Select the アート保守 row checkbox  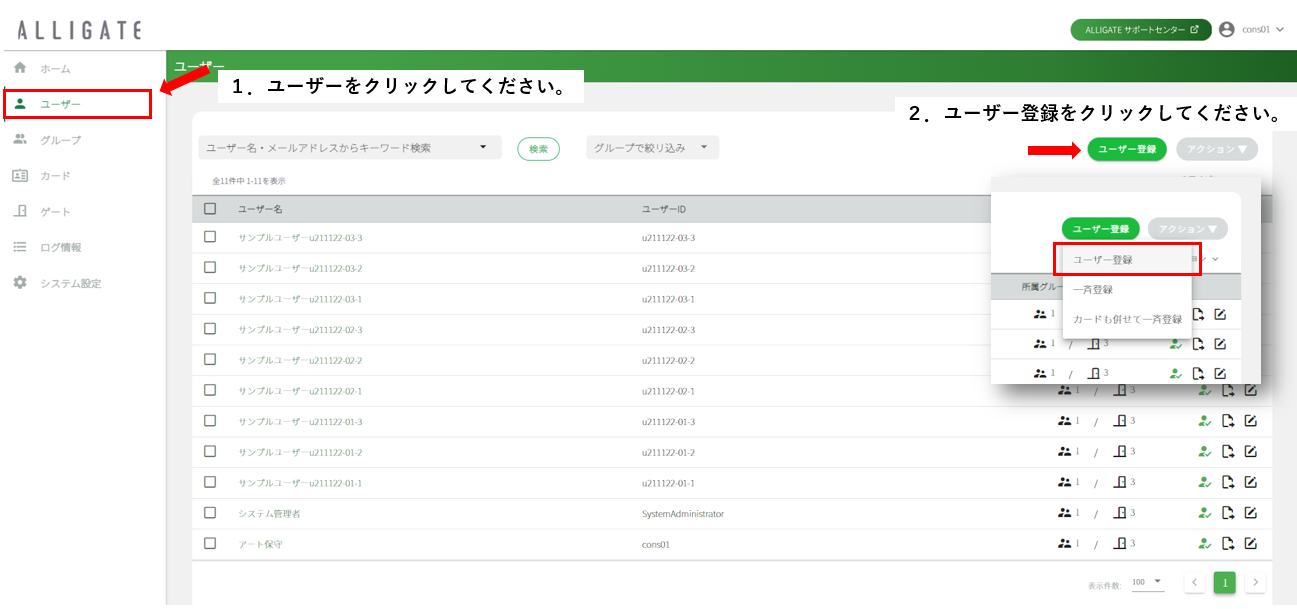tap(210, 543)
